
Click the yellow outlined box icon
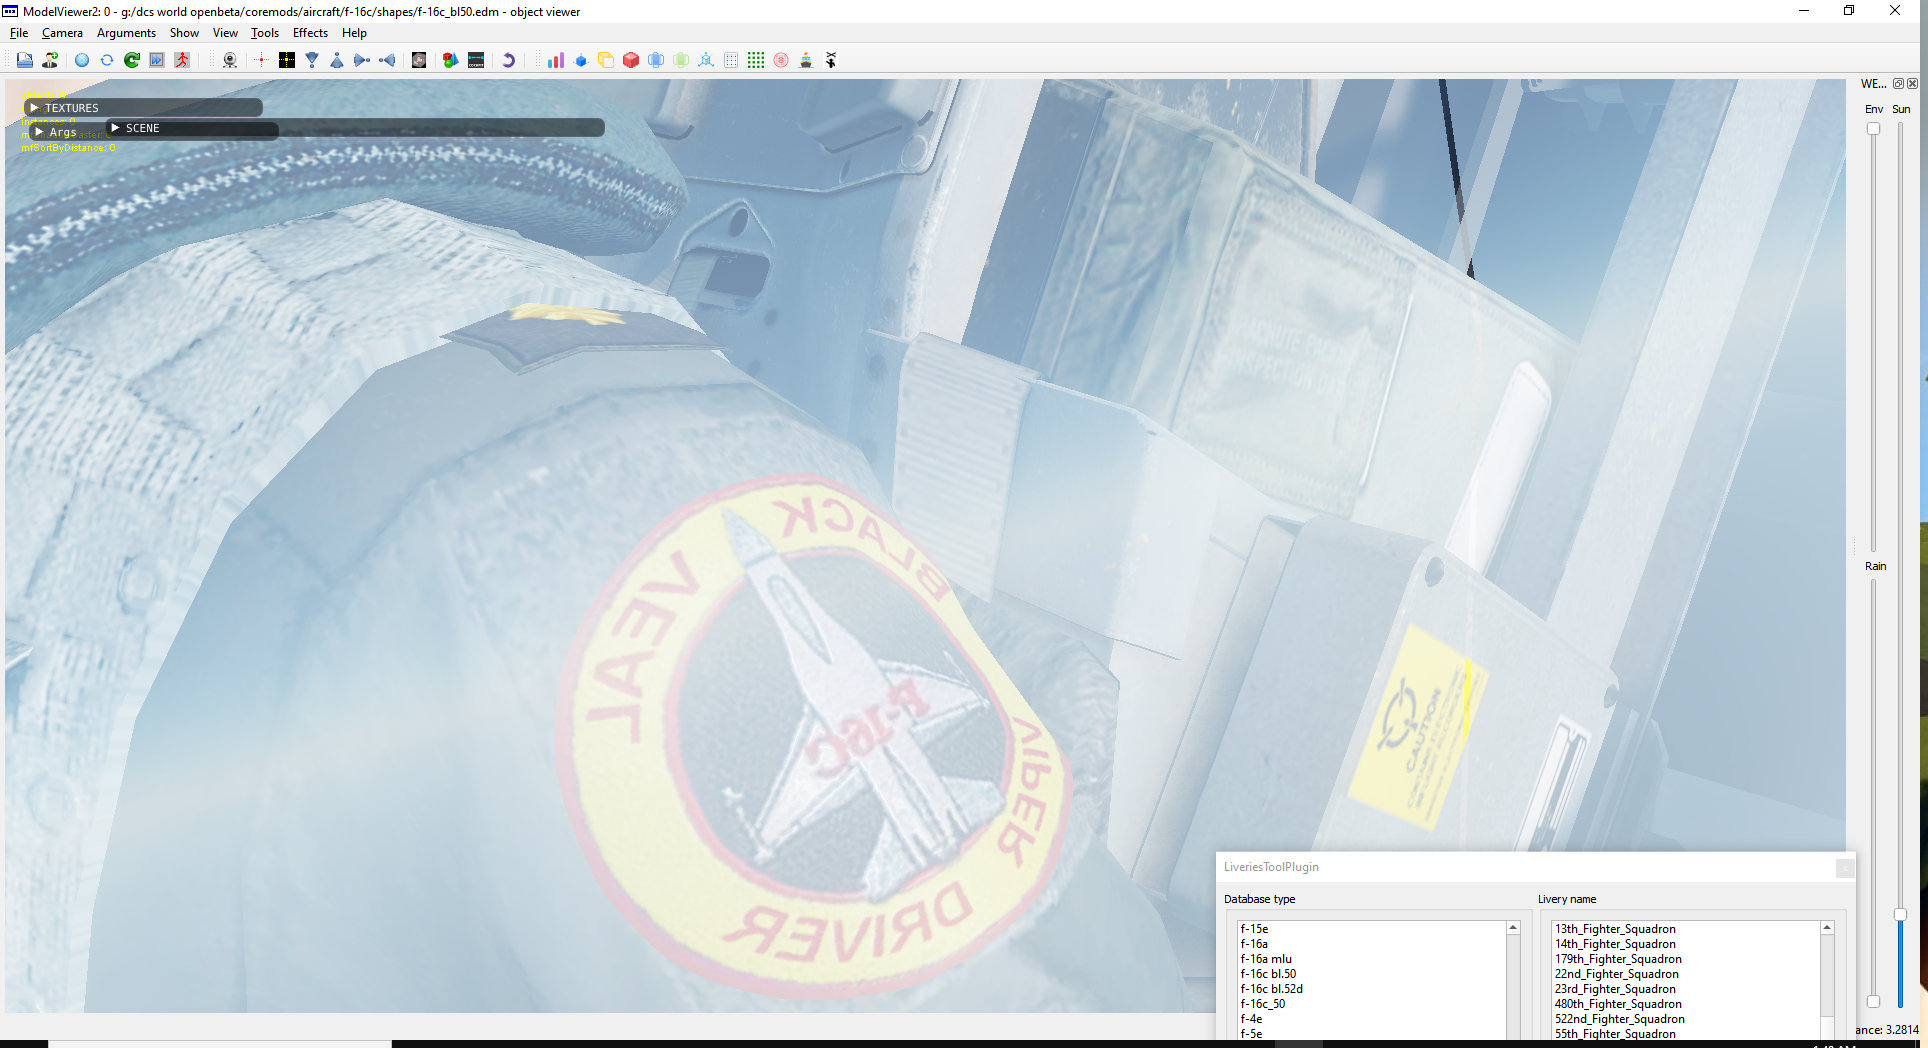(x=606, y=60)
